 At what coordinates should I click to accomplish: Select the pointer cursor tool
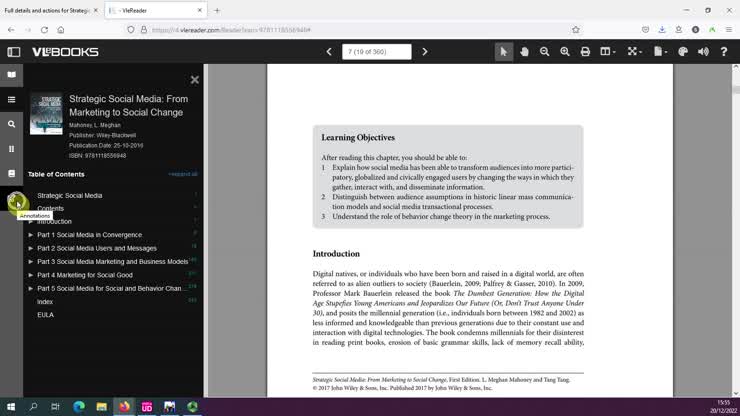pyautogui.click(x=503, y=51)
